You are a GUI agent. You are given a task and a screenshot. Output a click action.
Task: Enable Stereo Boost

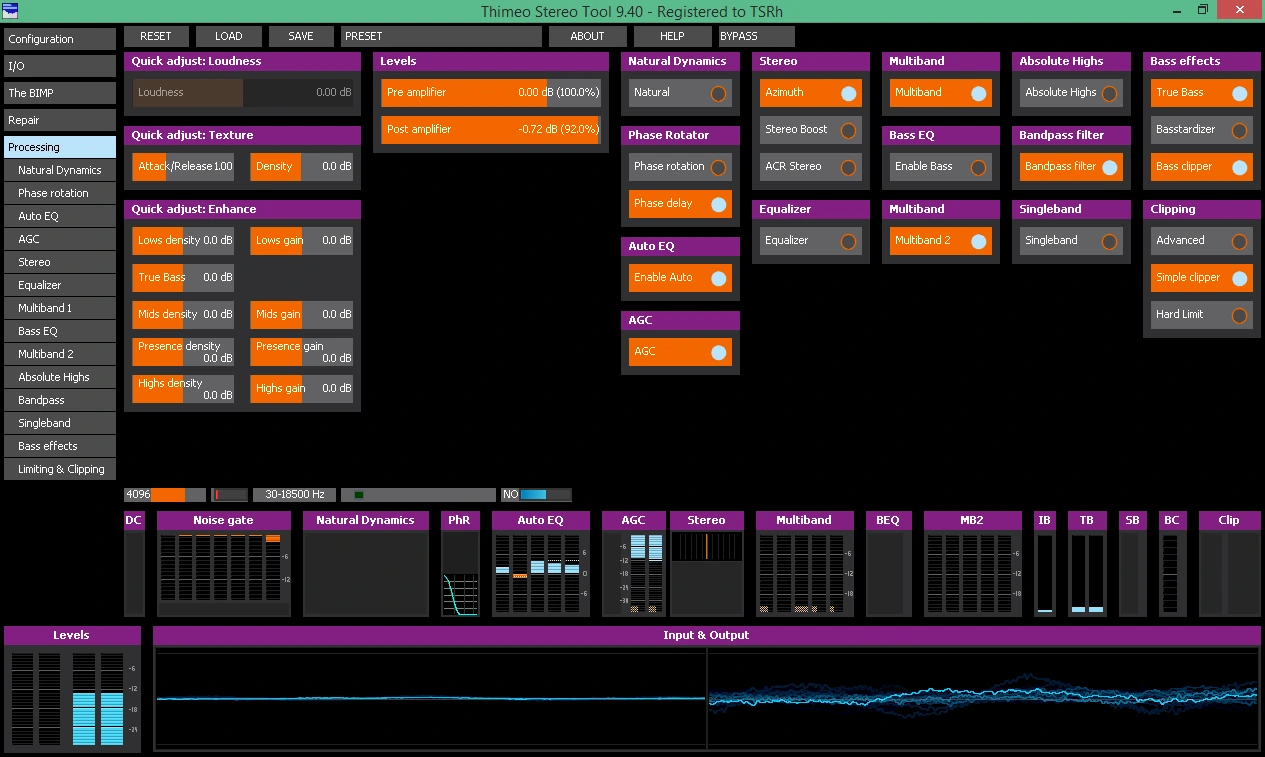click(x=810, y=129)
